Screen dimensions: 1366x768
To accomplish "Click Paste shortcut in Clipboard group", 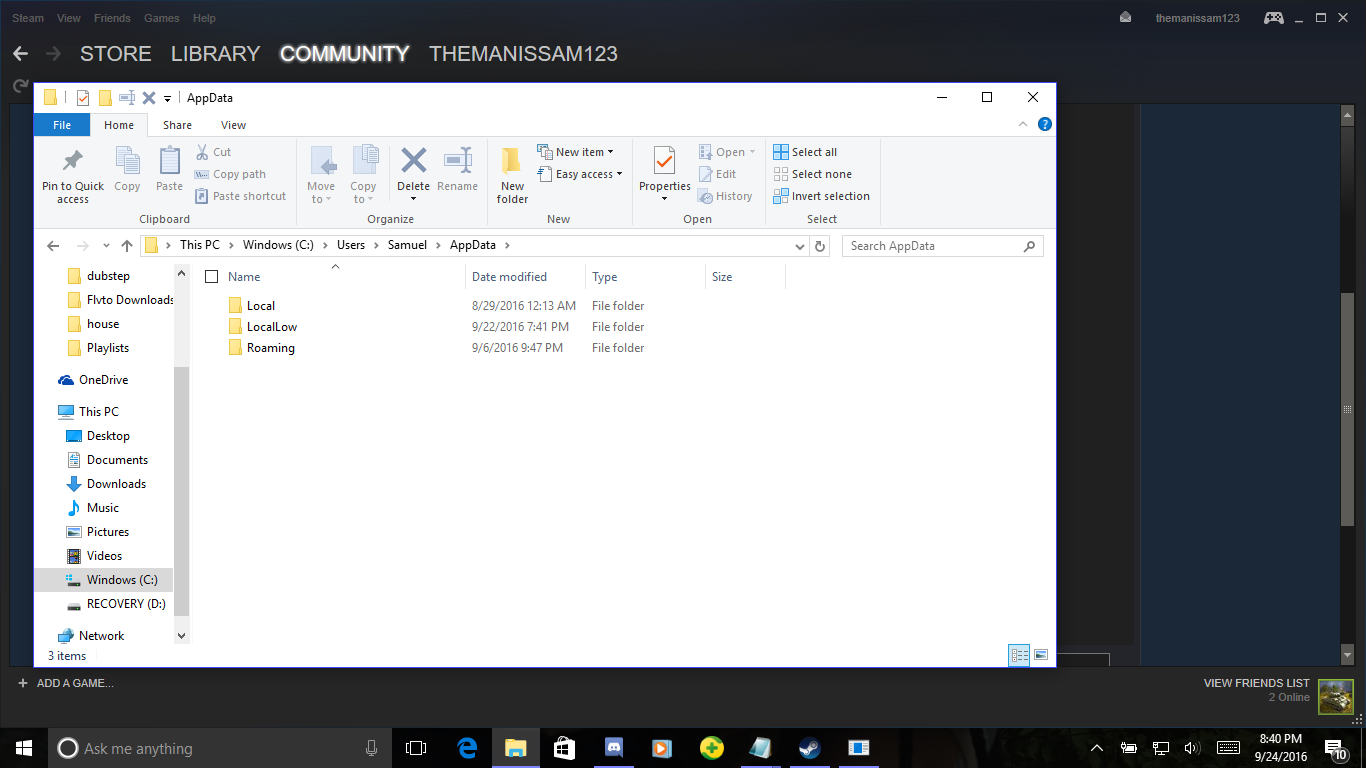I will (x=240, y=196).
